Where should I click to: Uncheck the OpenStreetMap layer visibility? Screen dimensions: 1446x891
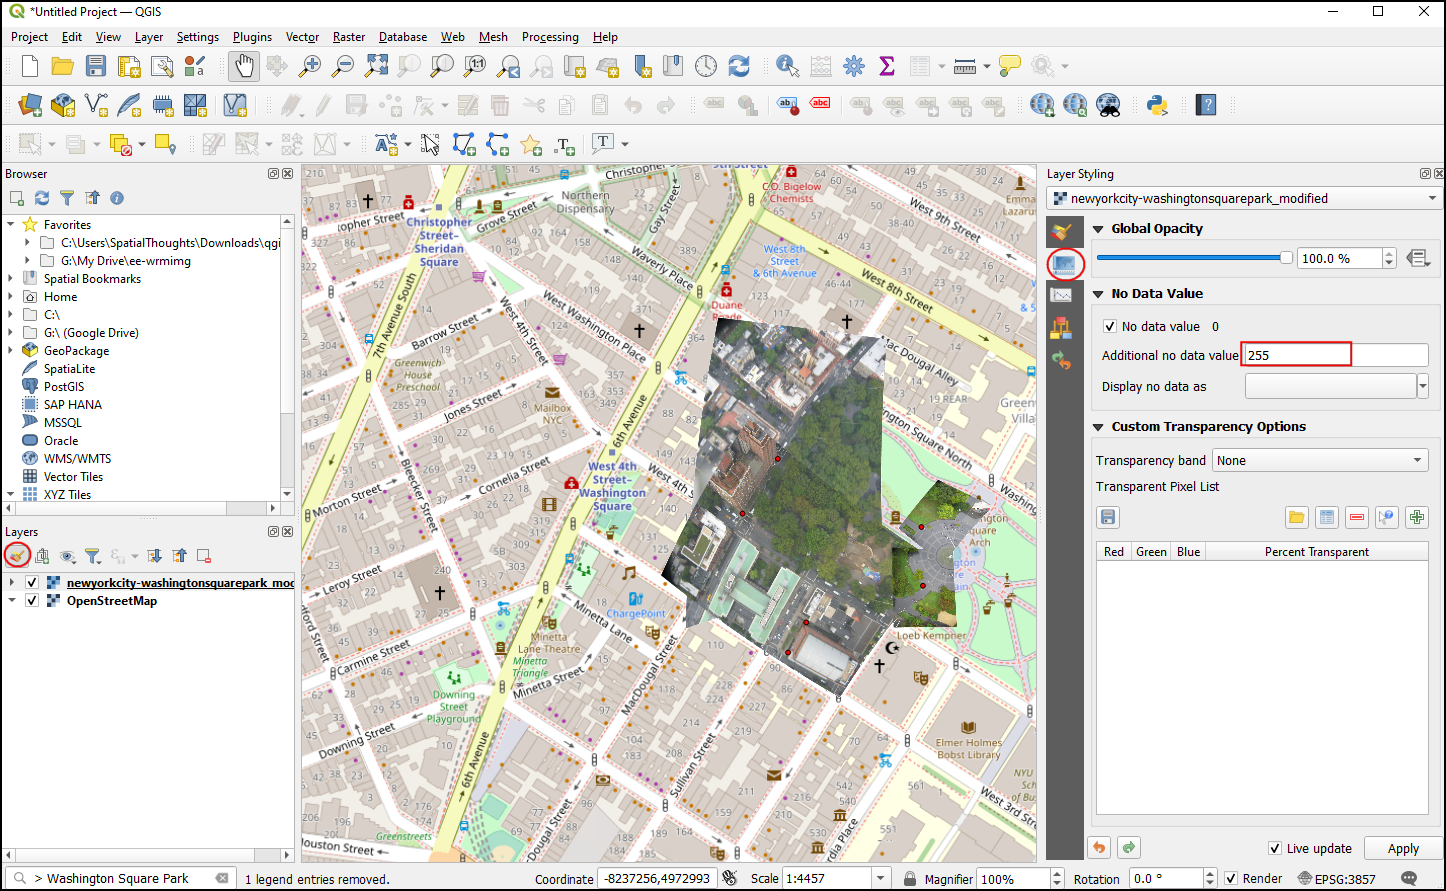32,601
